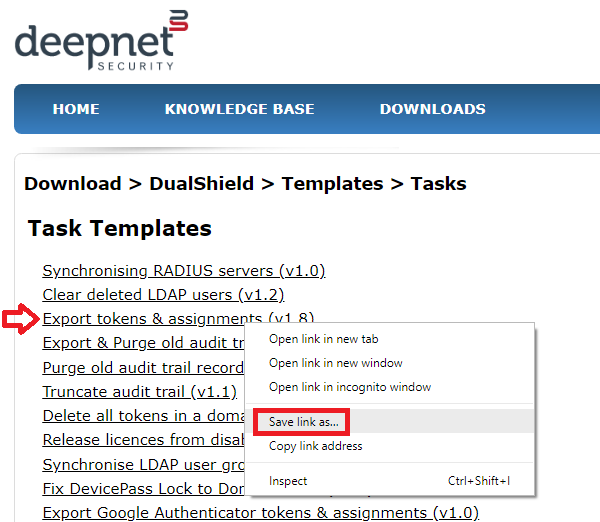The image size is (600, 522).
Task: Open Export tokens & assignments link
Action: tap(178, 318)
